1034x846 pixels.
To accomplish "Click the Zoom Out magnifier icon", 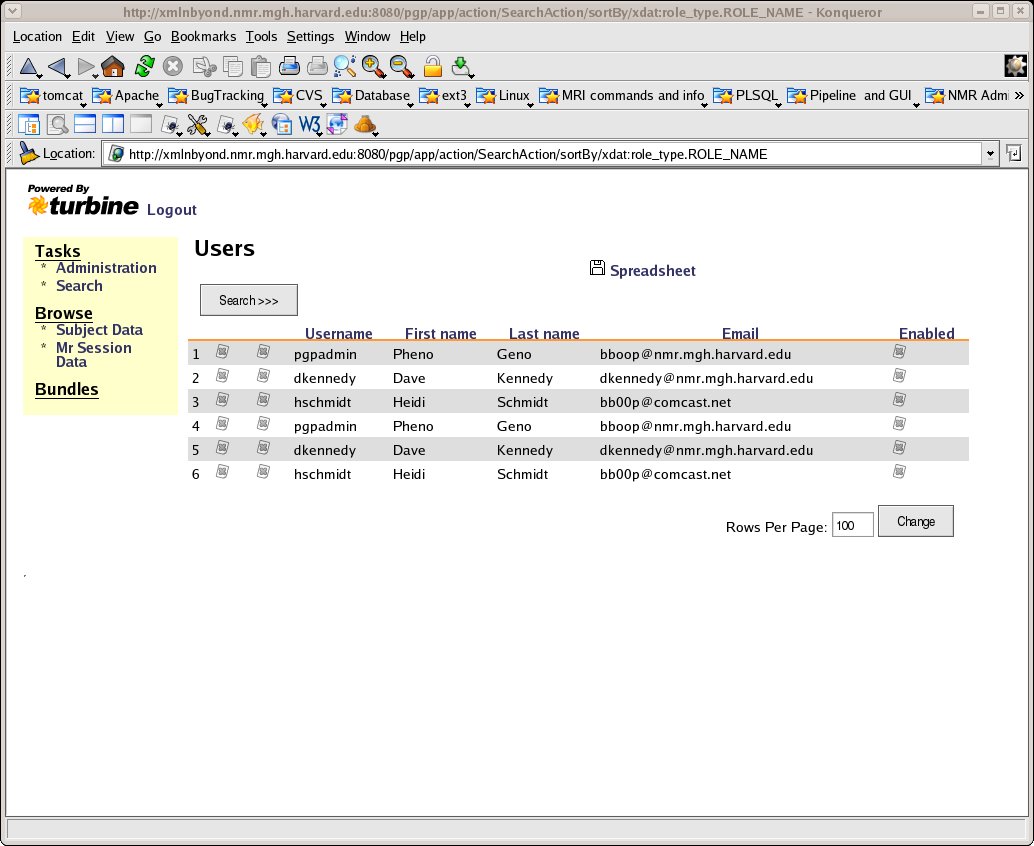I will (x=402, y=67).
